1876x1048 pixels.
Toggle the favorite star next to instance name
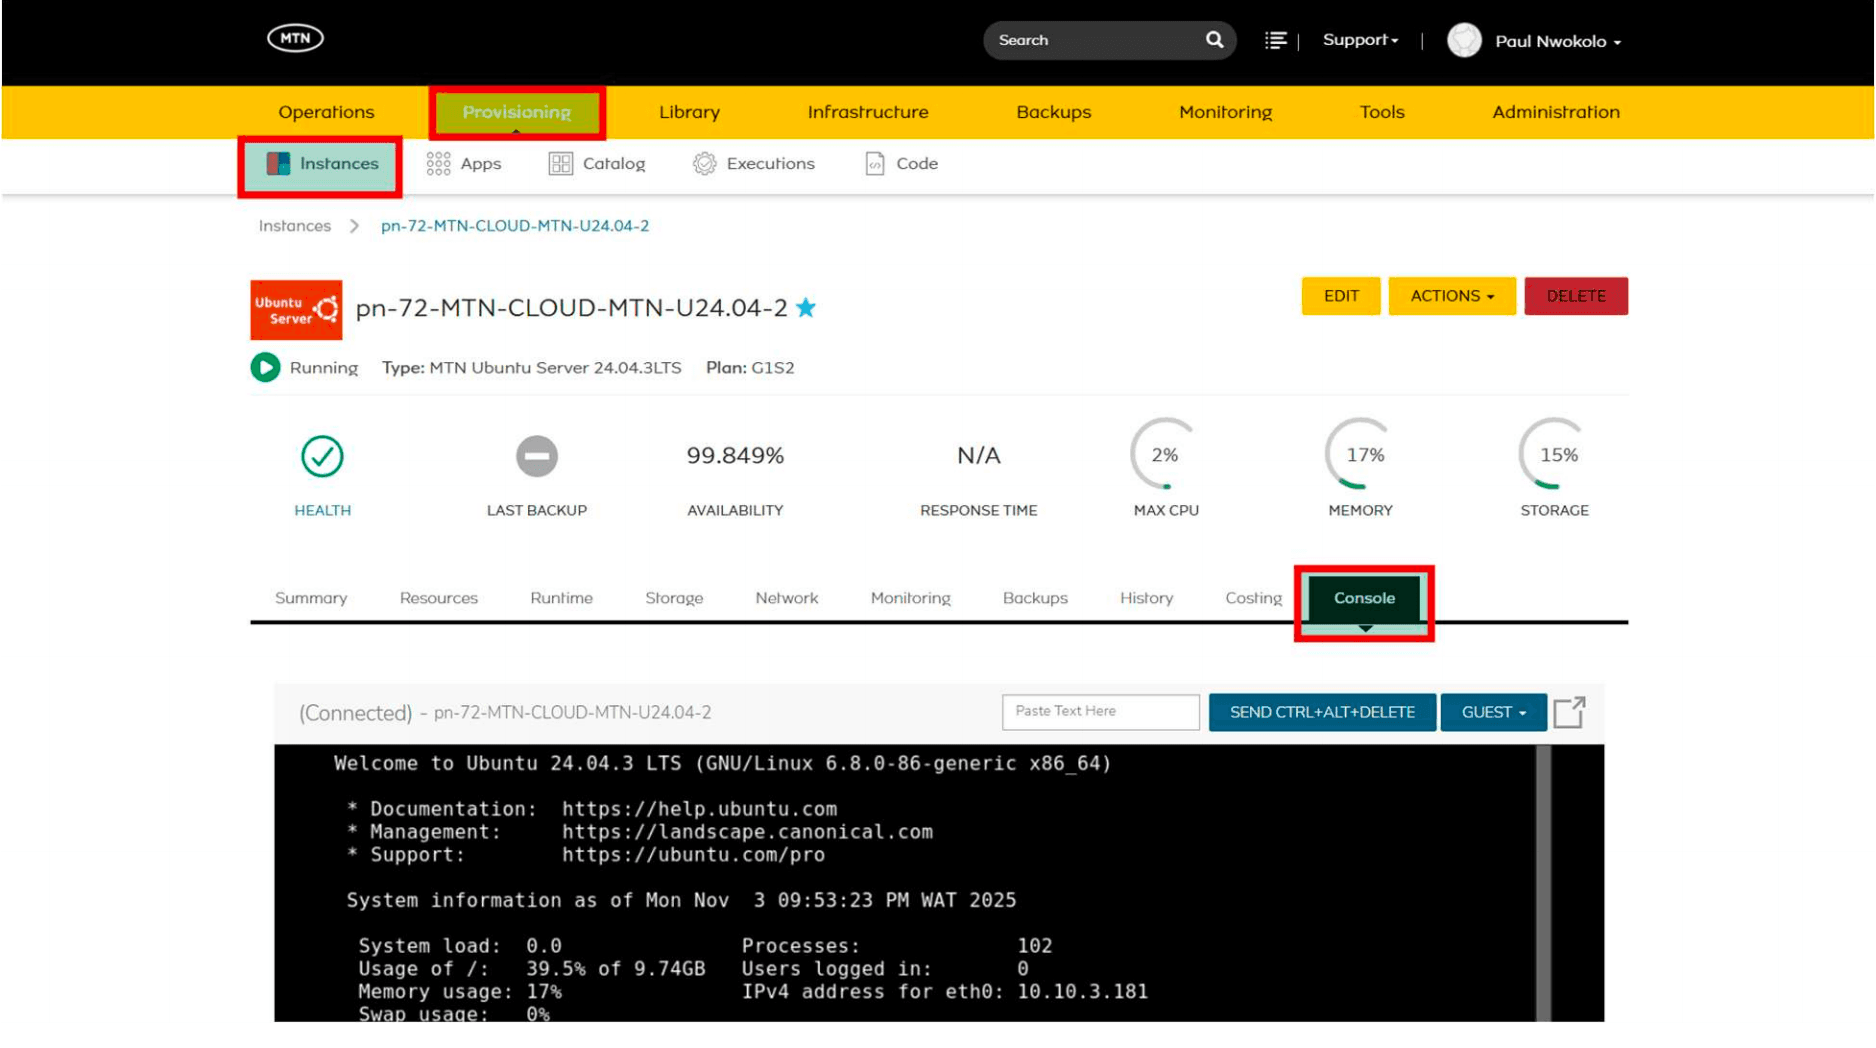coord(806,308)
